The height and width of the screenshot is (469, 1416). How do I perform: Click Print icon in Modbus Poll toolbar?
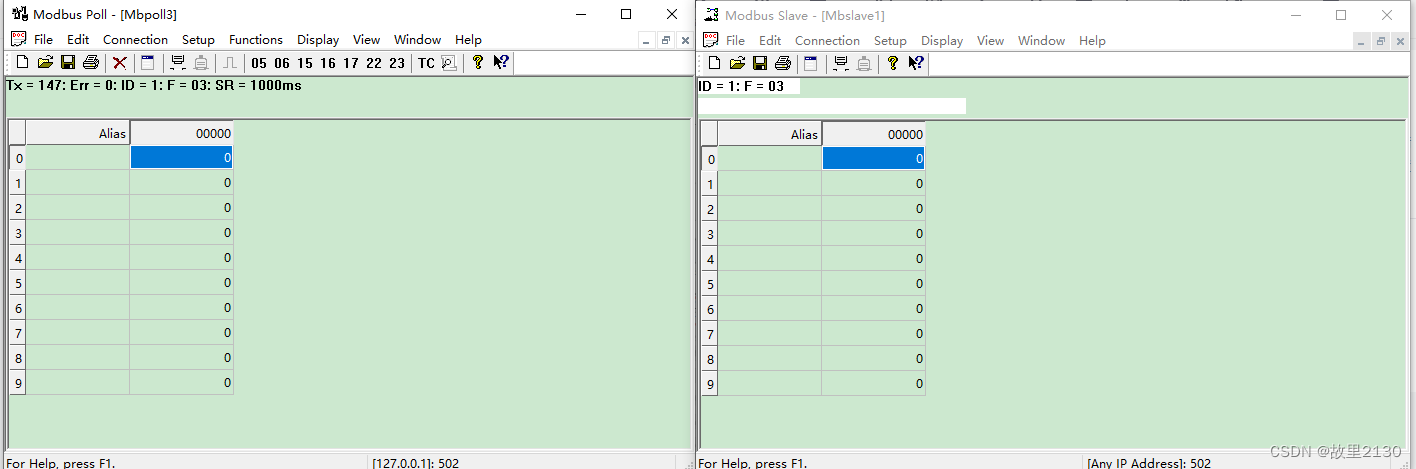91,63
